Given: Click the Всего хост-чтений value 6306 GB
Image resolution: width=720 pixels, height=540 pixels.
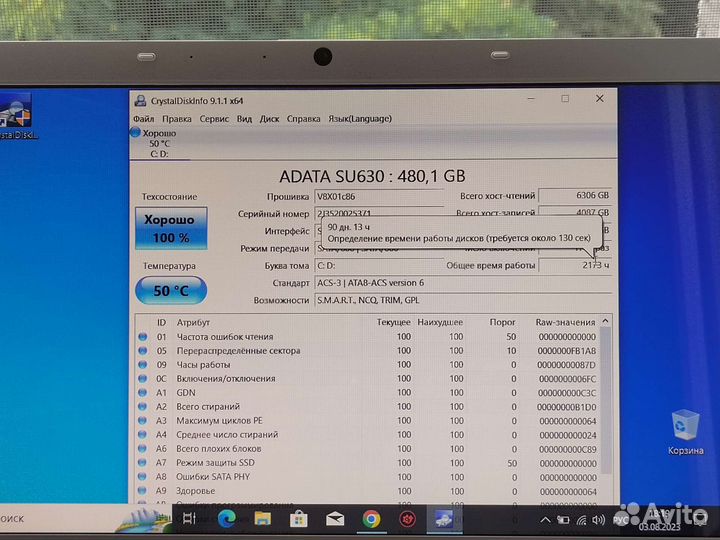Looking at the screenshot, I should point(575,196).
